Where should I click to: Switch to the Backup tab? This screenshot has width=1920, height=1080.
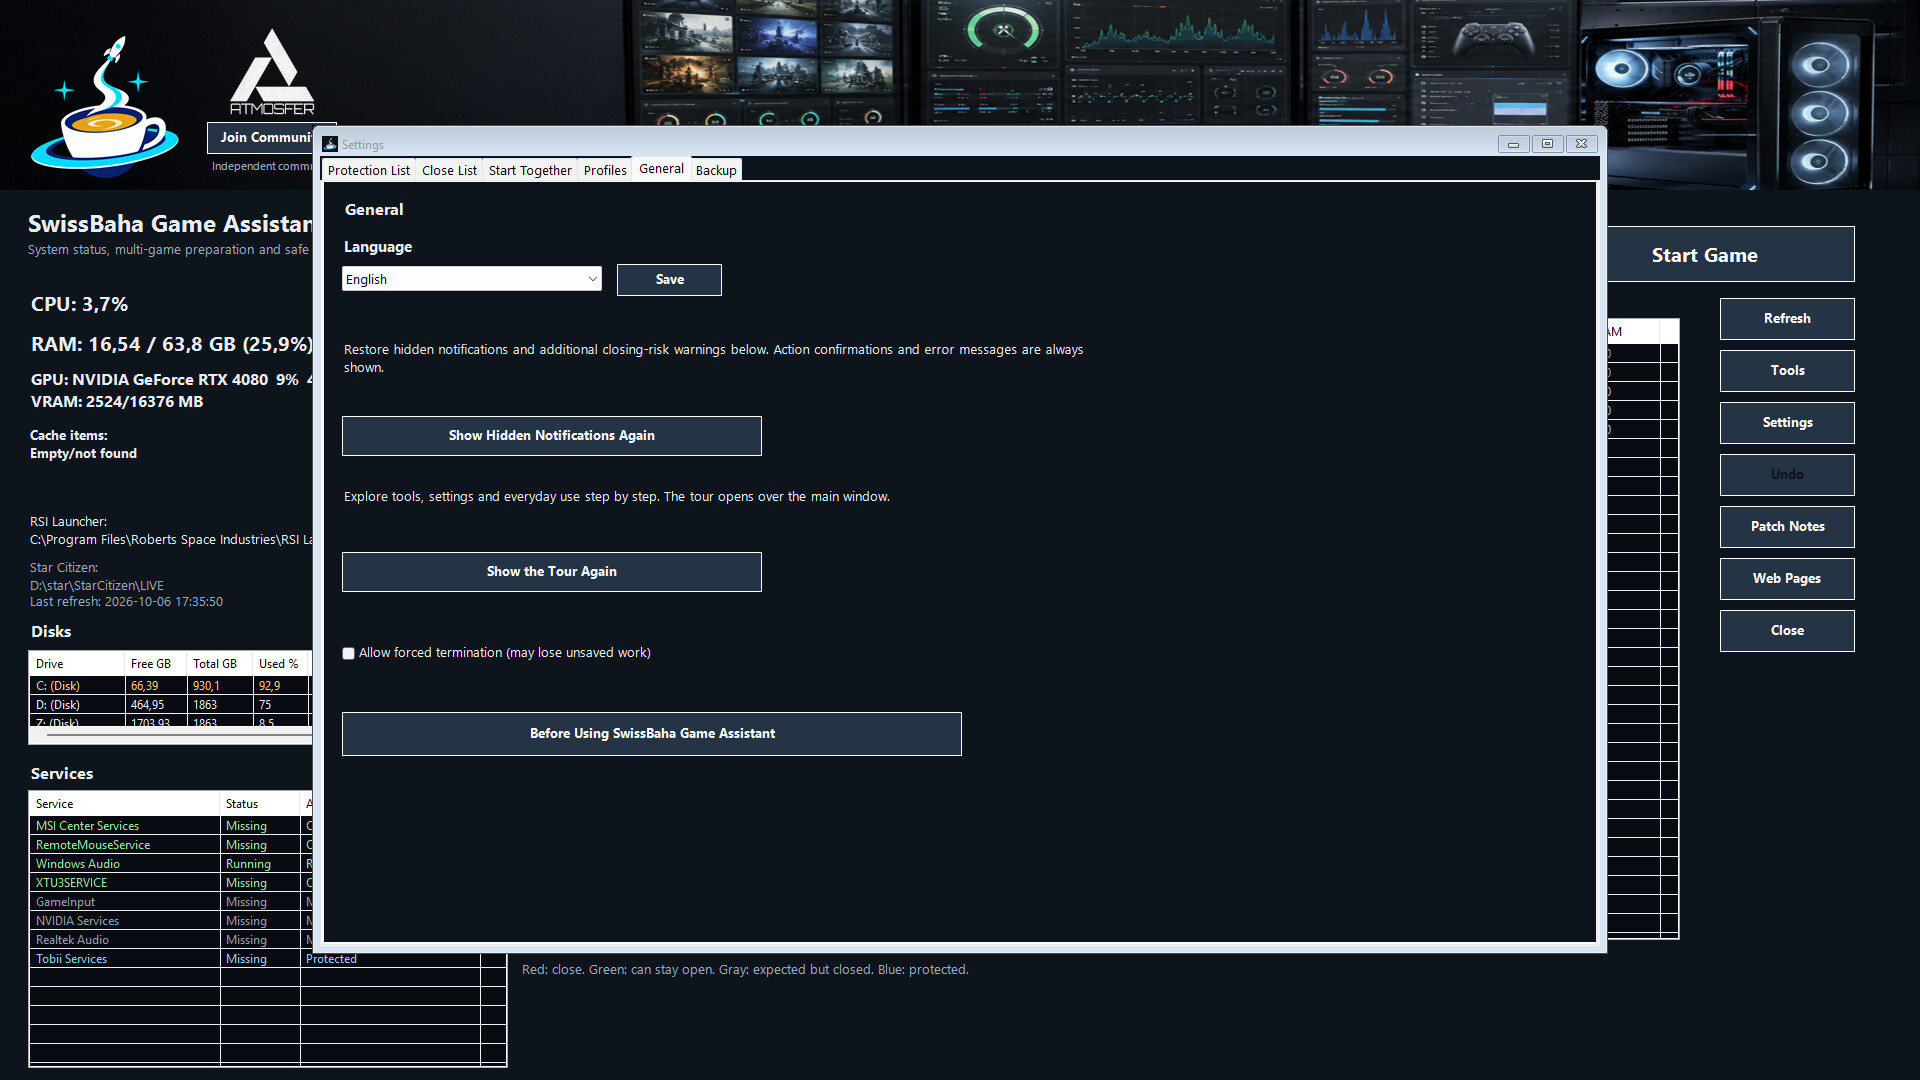pyautogui.click(x=716, y=170)
